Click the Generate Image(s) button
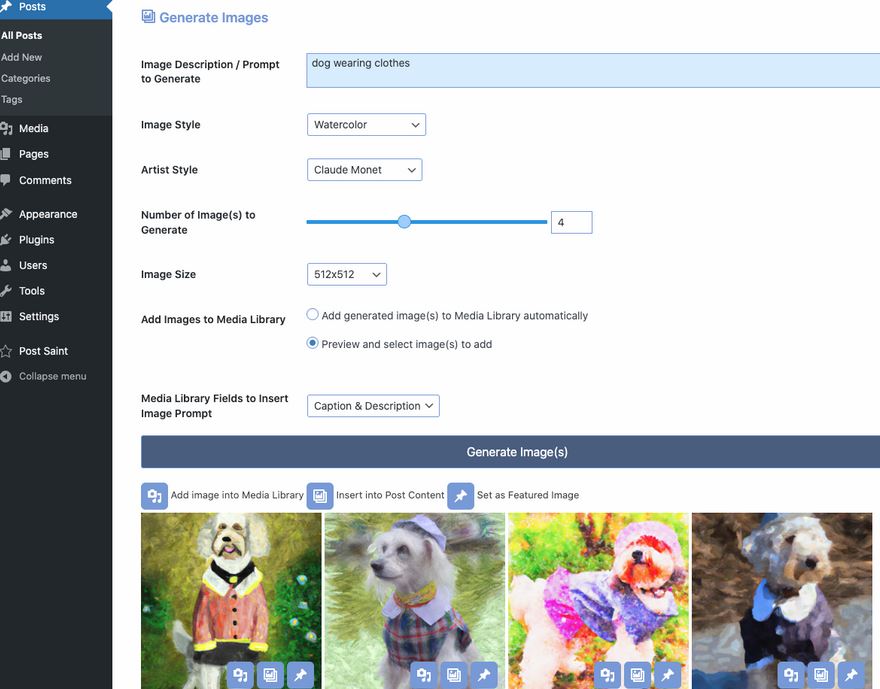The height and width of the screenshot is (689, 880). [511, 452]
